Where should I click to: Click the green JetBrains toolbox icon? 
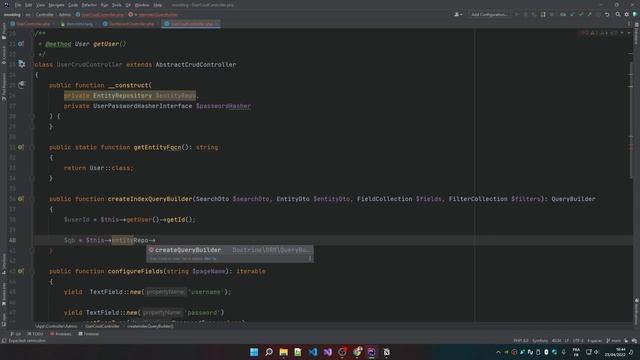pos(635,14)
